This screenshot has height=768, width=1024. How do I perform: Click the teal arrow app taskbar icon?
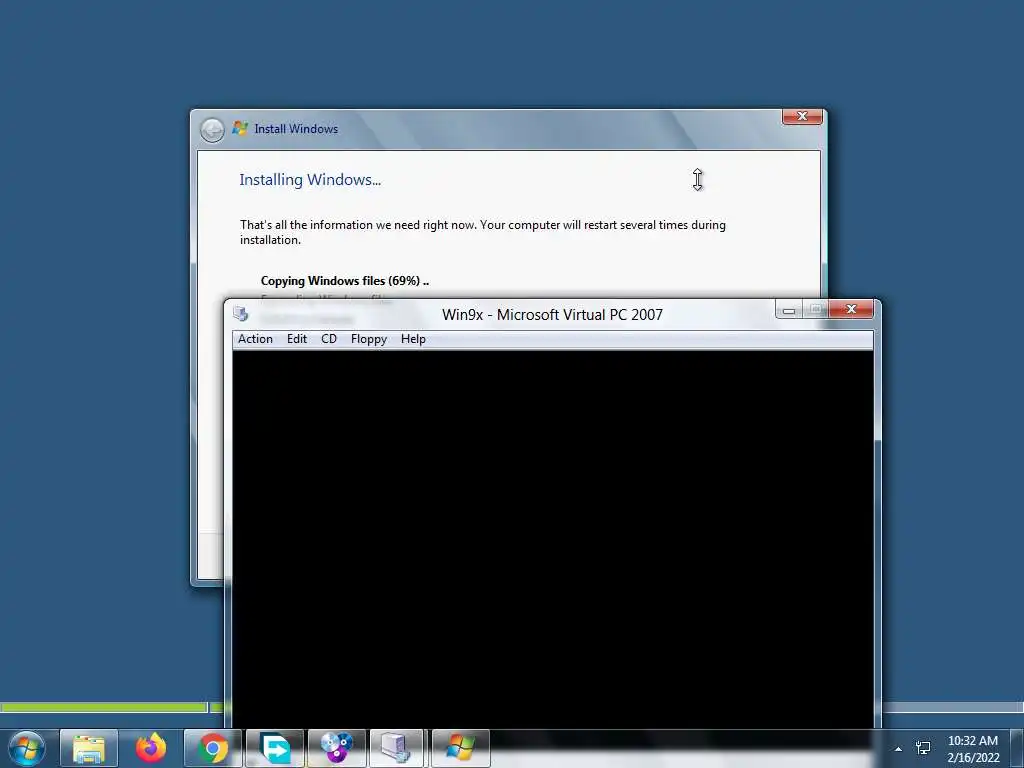click(275, 748)
